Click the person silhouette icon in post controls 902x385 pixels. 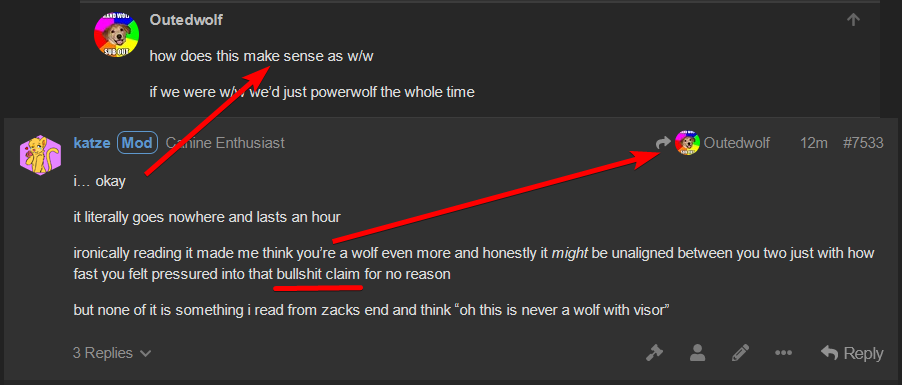coord(697,352)
